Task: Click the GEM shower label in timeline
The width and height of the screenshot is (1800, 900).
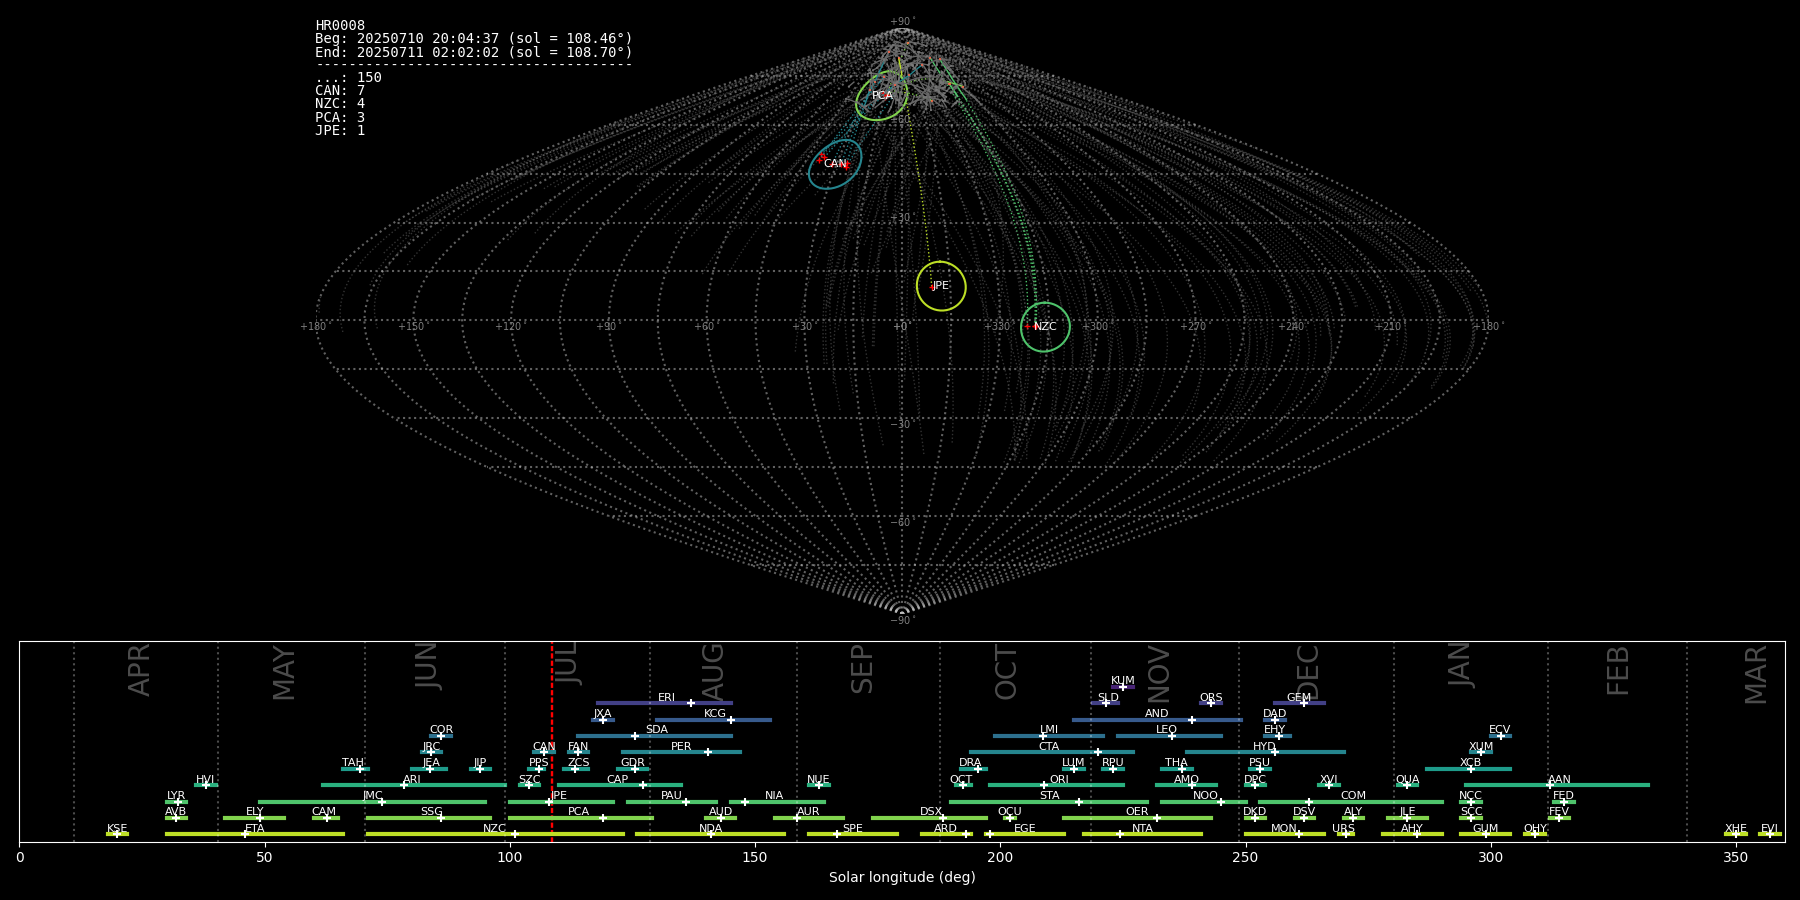Action: point(1299,698)
